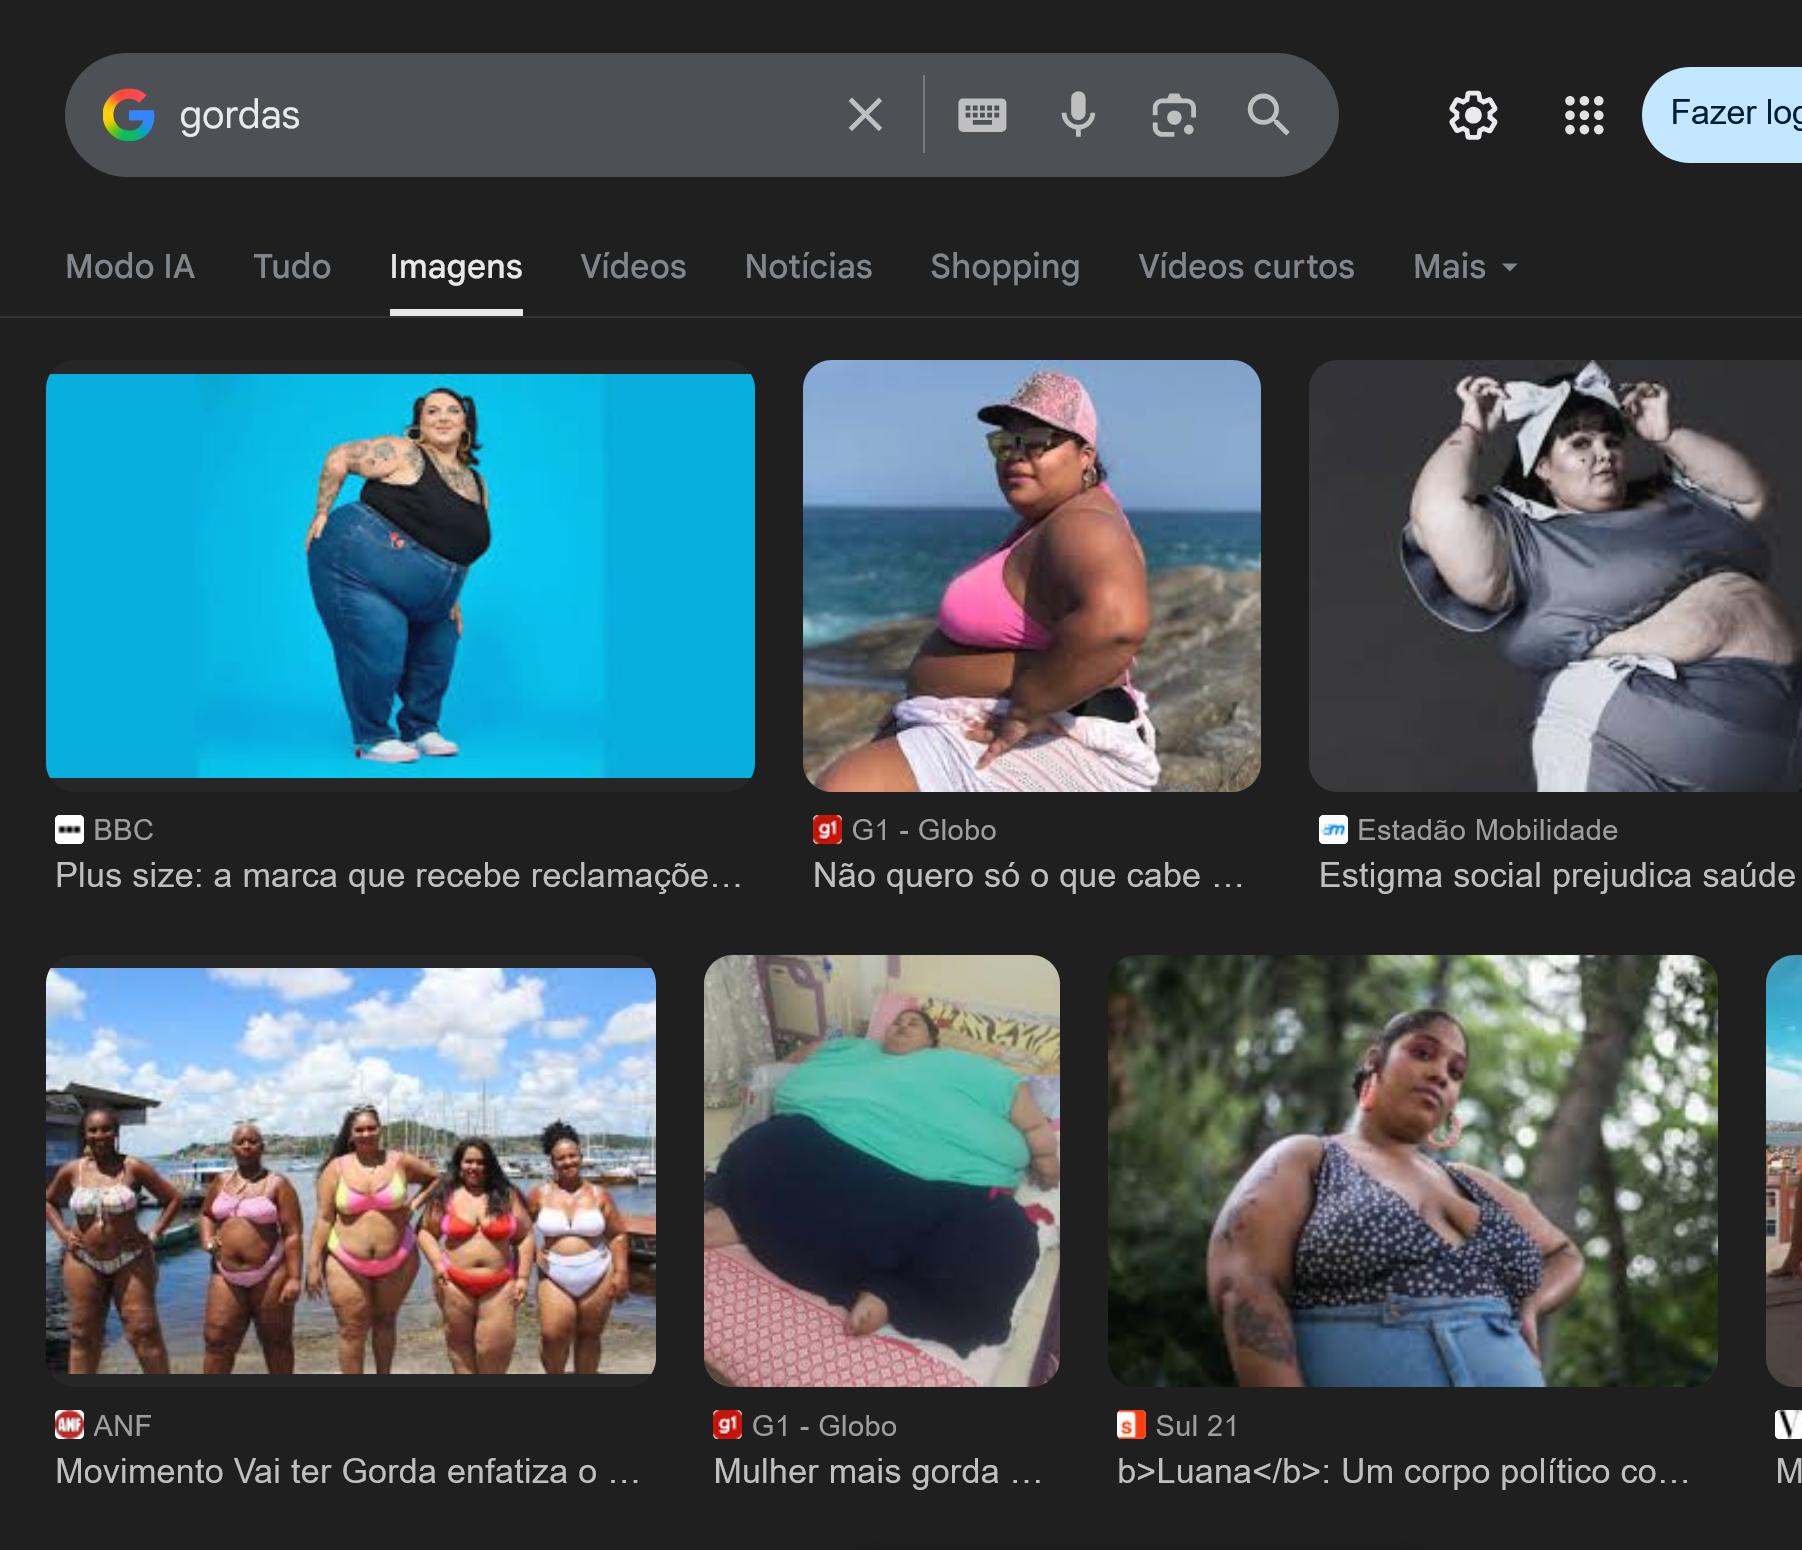
Task: Open 'Movimento Vai ter Gorda enfatiza' link
Action: click(x=348, y=1472)
